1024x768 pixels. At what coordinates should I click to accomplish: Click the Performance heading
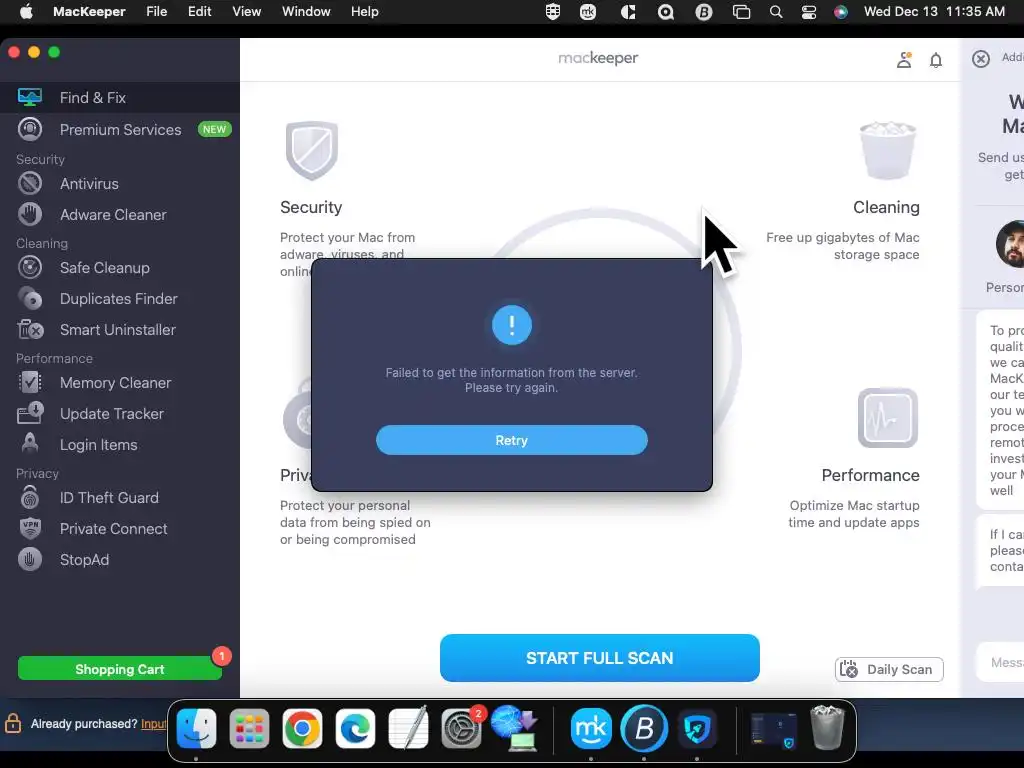(x=870, y=475)
